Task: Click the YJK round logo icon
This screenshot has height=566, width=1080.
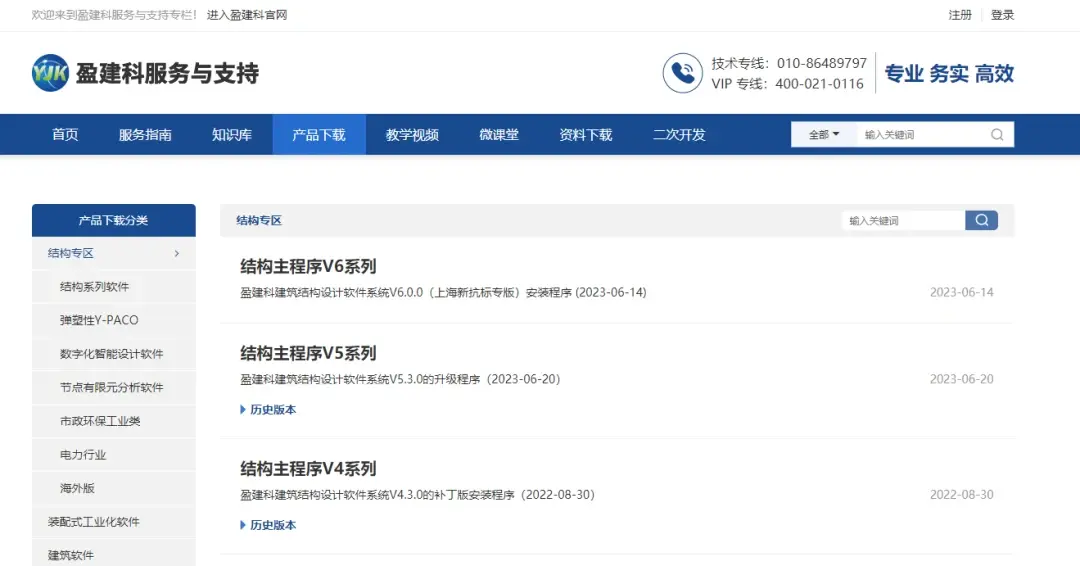Action: click(50, 73)
